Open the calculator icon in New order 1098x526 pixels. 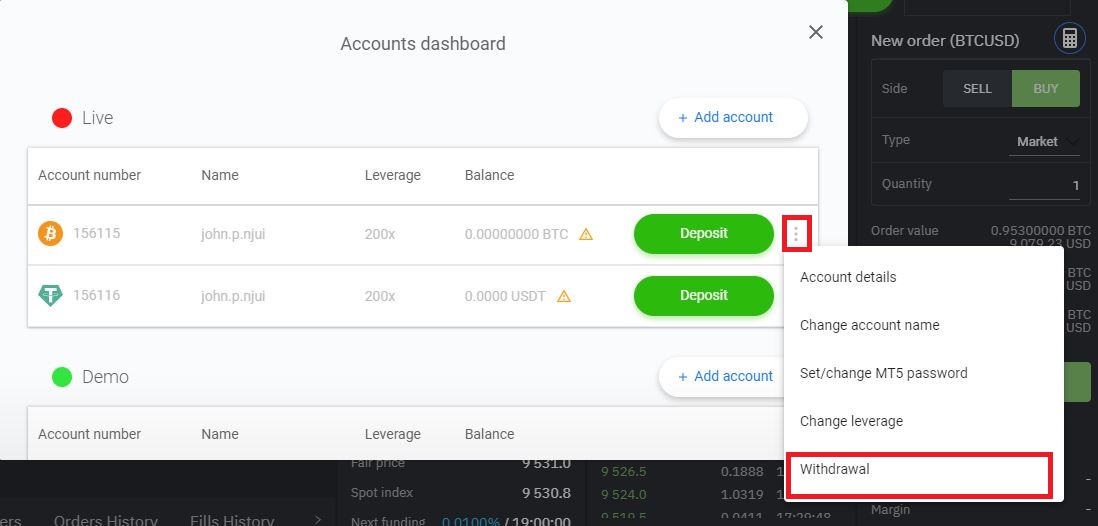point(1069,39)
